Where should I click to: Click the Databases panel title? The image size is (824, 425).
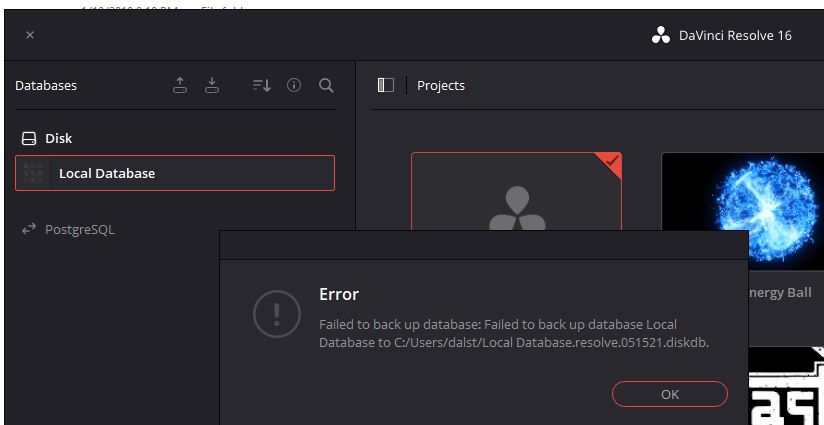(46, 86)
